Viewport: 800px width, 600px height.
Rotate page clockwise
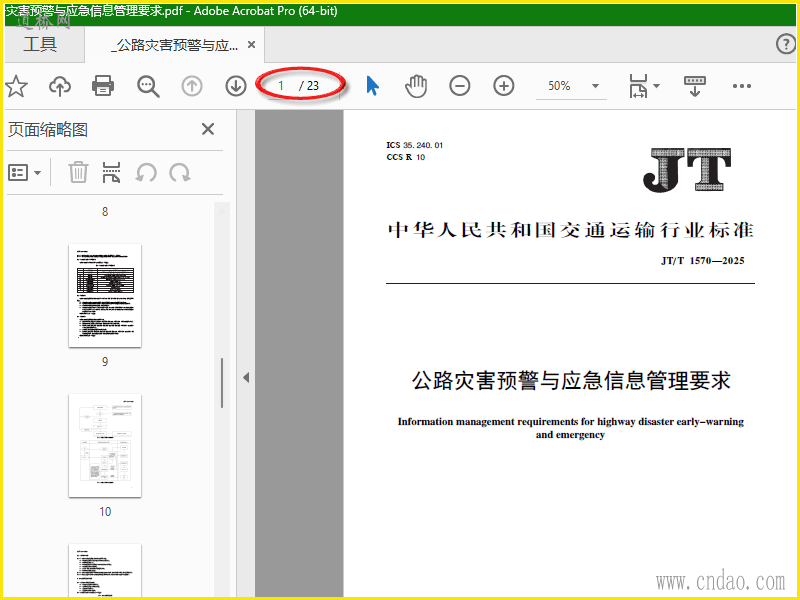pyautogui.click(x=180, y=173)
